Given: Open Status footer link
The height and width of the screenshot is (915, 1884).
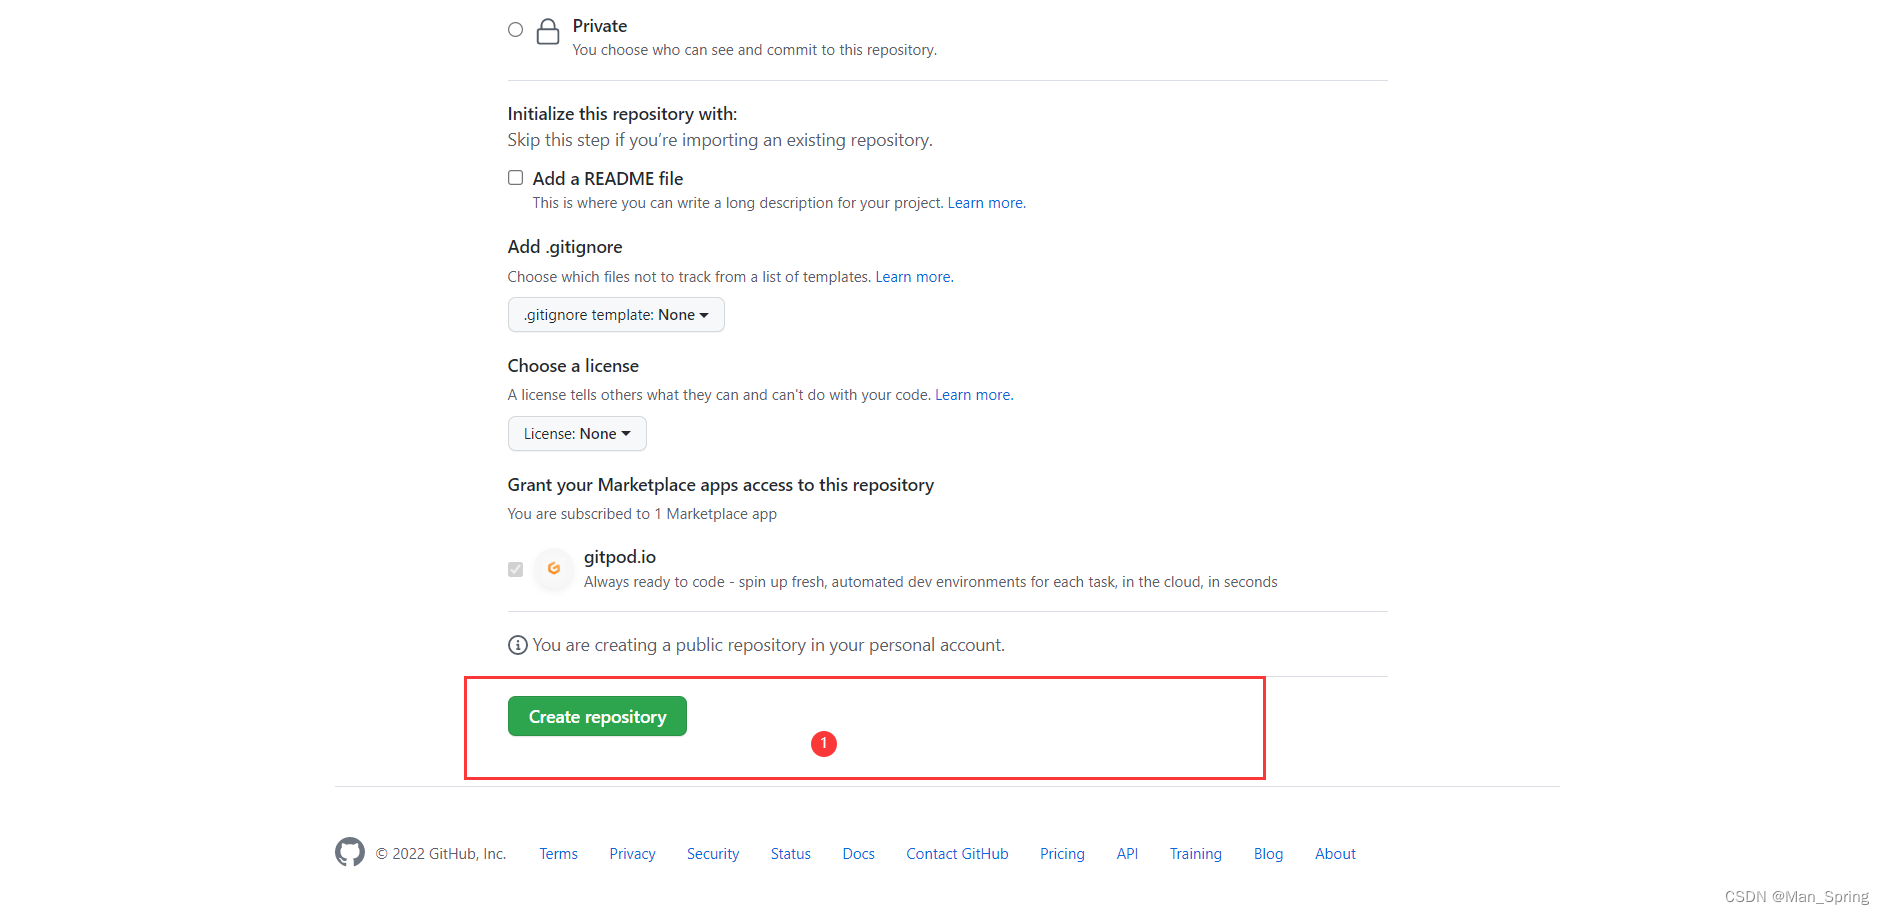Looking at the screenshot, I should coord(790,854).
